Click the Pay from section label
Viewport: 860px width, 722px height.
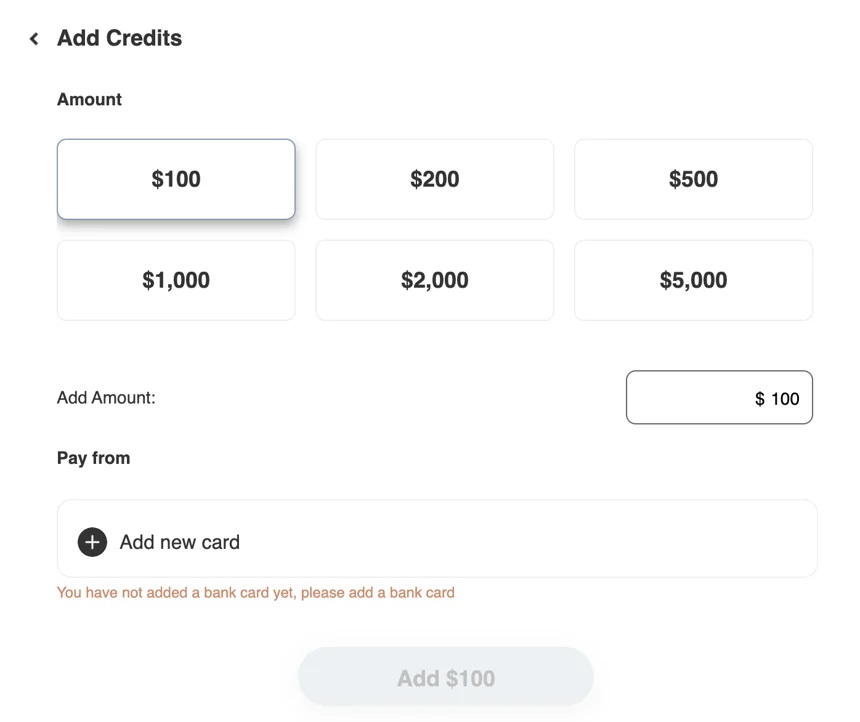93,458
